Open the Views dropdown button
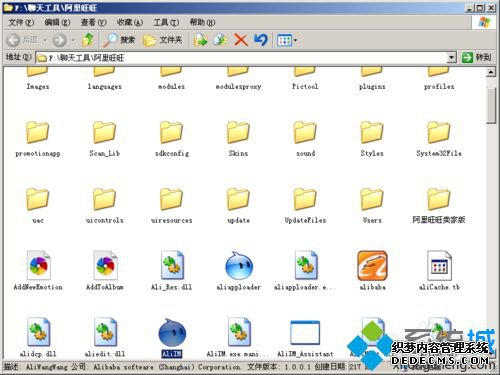 [x=287, y=40]
